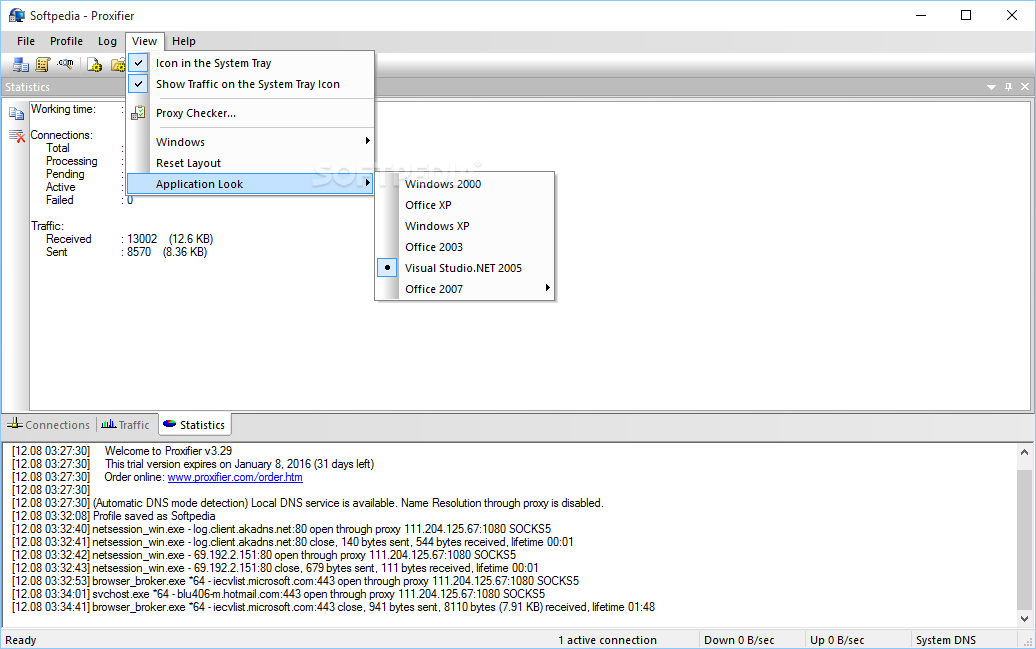1036x649 pixels.
Task: Click the log scrollbar down arrow
Action: click(1024, 619)
